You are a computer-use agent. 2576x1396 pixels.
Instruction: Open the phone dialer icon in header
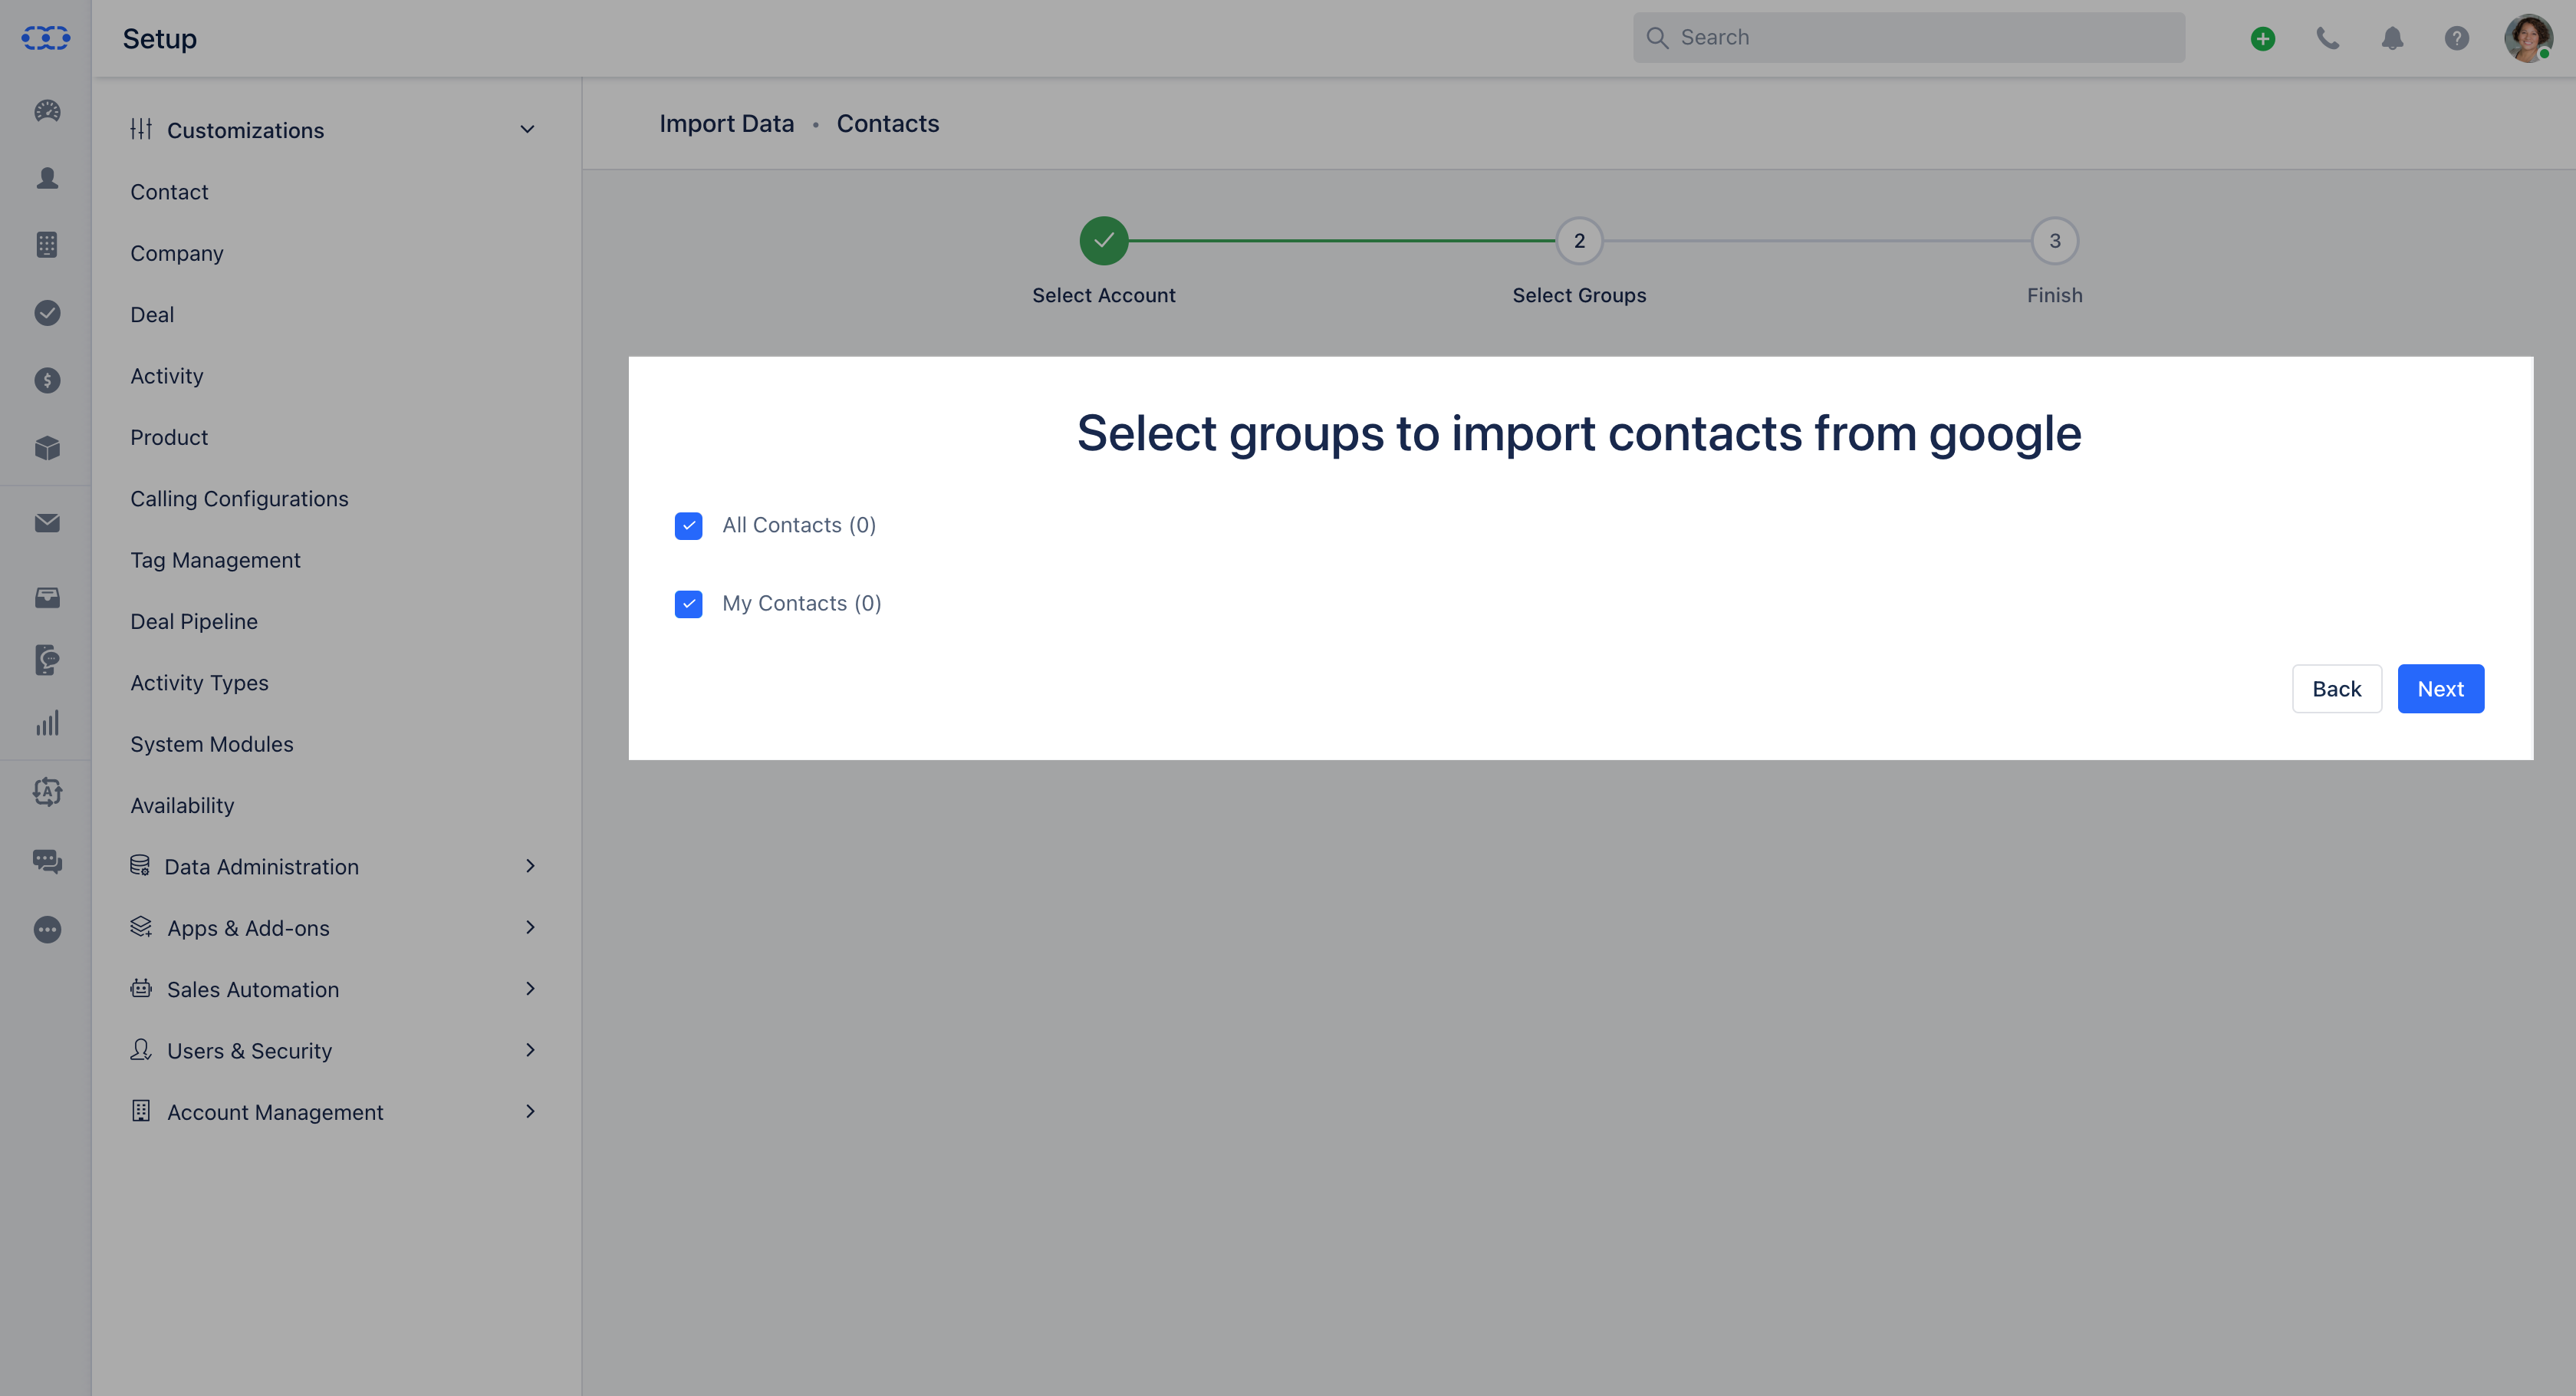2328,38
